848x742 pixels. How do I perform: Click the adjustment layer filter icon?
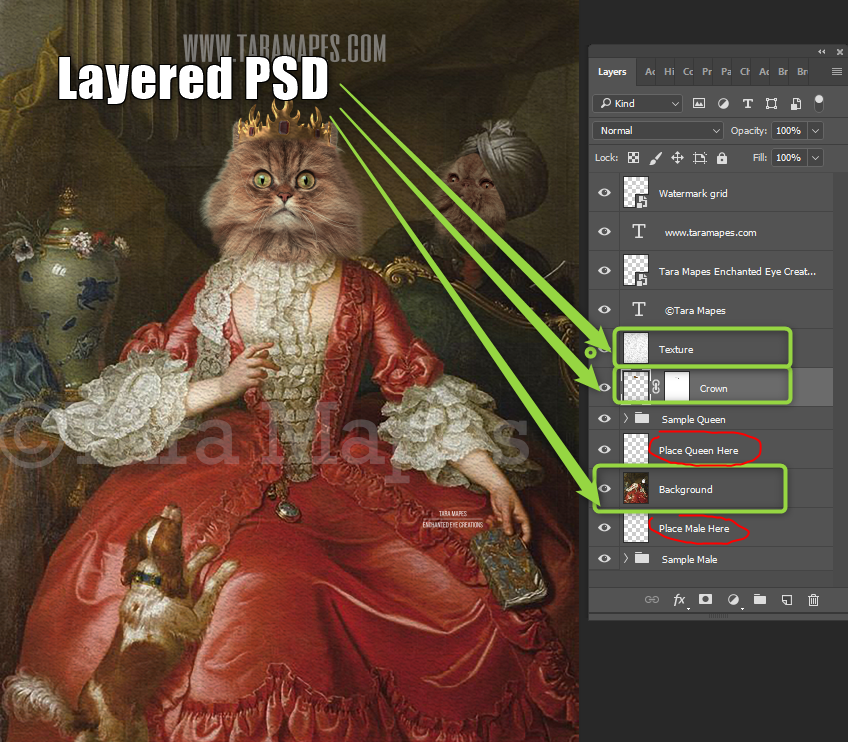(723, 103)
